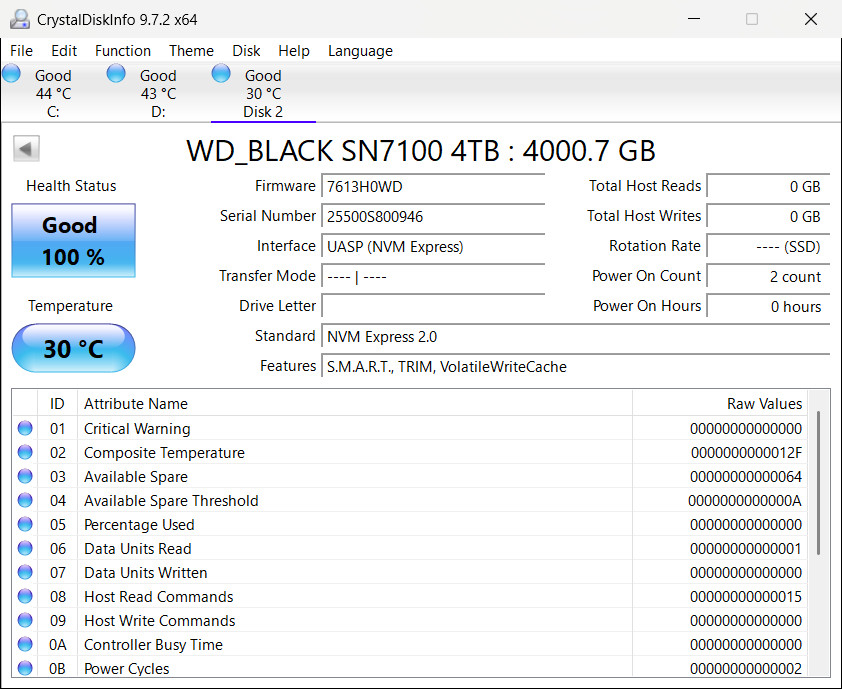Open the Function menu
This screenshot has width=842, height=689.
click(123, 51)
